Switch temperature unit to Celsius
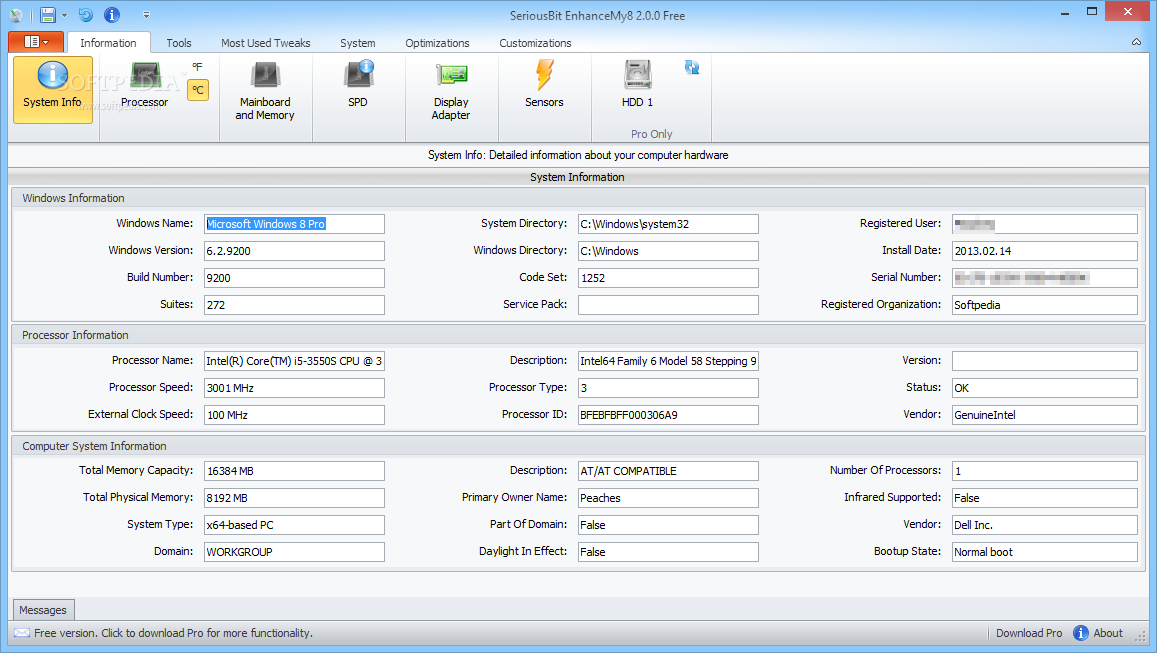 pos(198,90)
